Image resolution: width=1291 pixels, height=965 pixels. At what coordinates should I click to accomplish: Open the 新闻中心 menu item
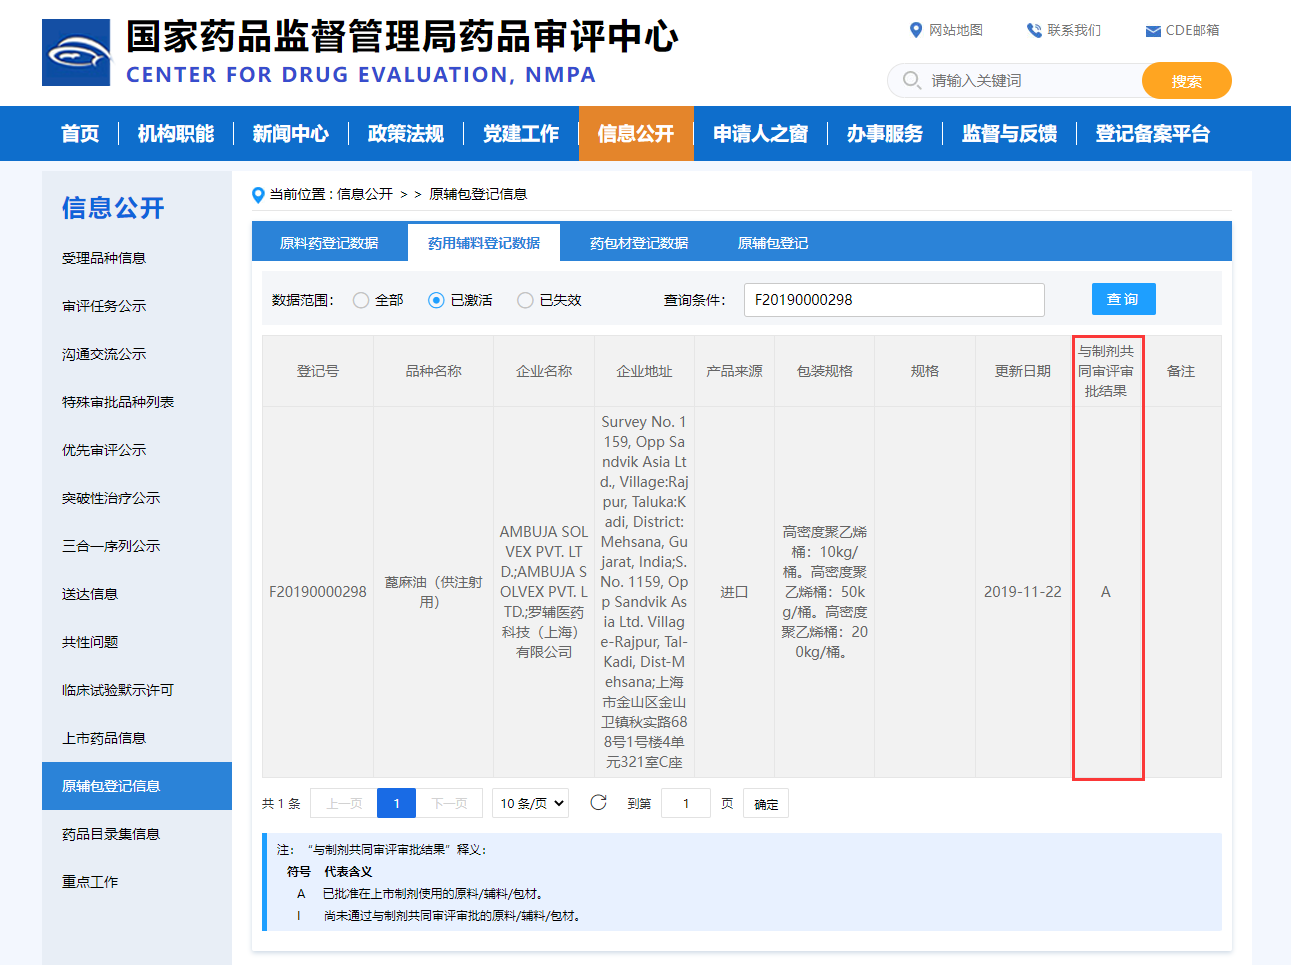tap(290, 133)
